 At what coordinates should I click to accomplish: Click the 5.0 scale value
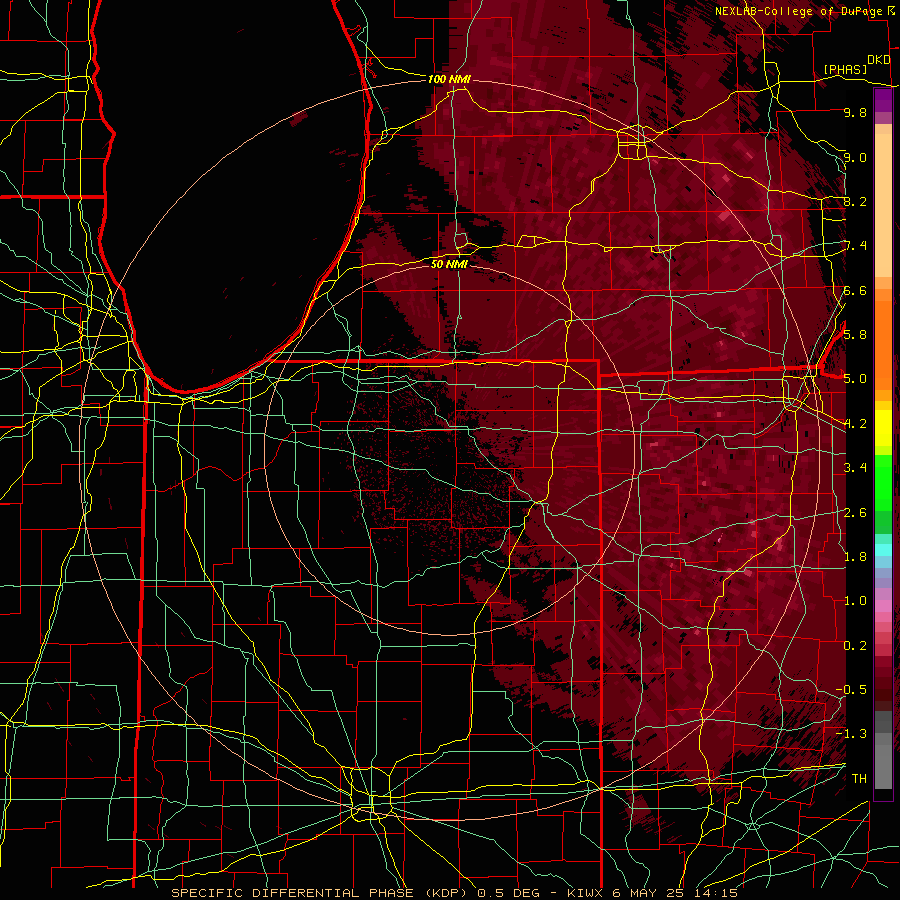coord(855,379)
